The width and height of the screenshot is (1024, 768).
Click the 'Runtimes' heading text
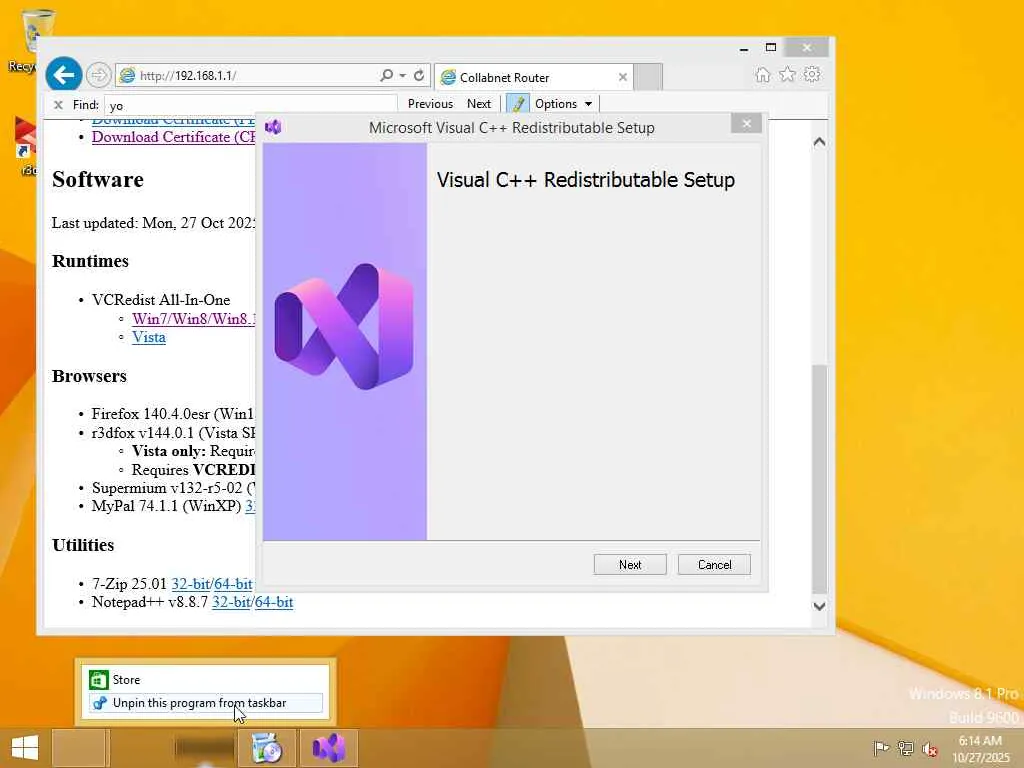pos(90,261)
